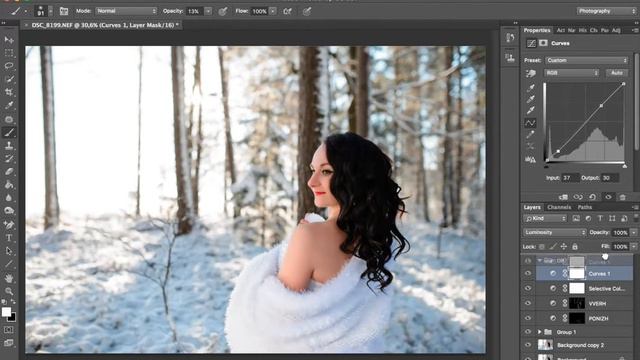Image resolution: width=640 pixels, height=360 pixels.
Task: Select the Hand tool
Action: tap(9, 278)
